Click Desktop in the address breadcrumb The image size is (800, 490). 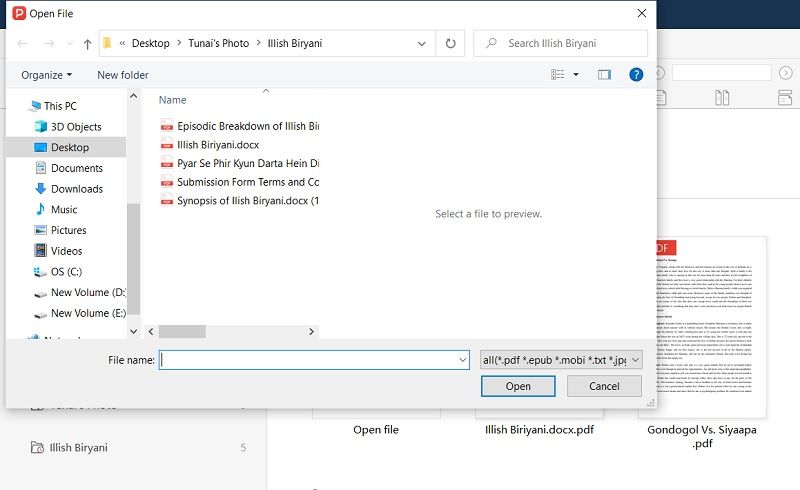[151, 43]
